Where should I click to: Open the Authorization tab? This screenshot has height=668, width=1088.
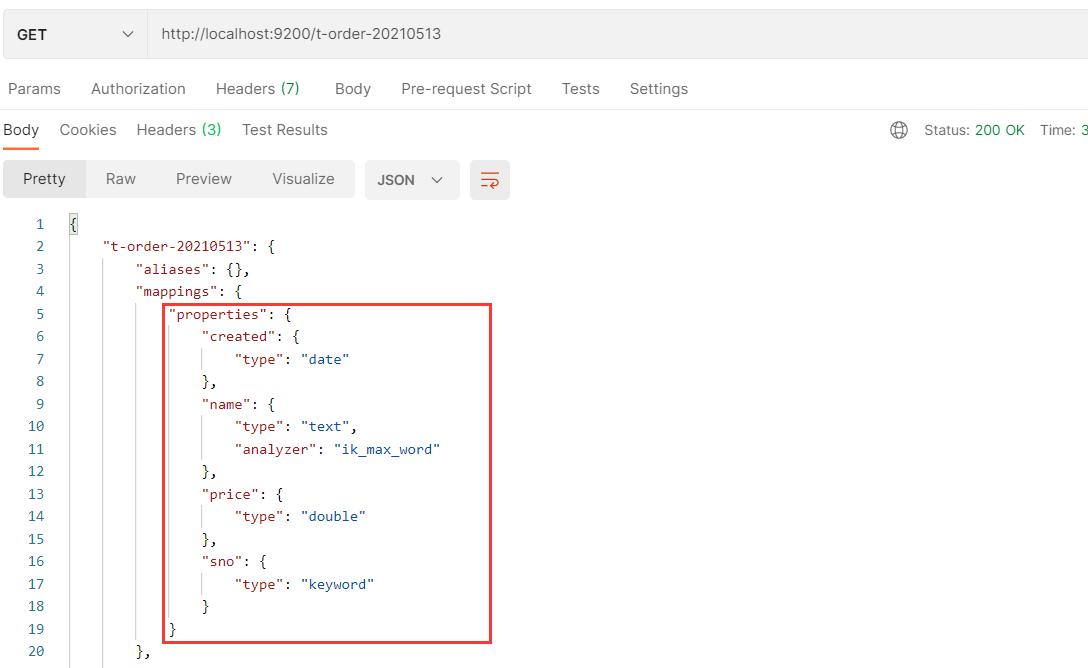(138, 89)
